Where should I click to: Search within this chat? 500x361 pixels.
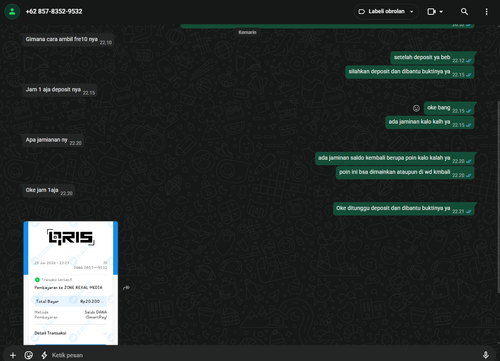coord(464,12)
